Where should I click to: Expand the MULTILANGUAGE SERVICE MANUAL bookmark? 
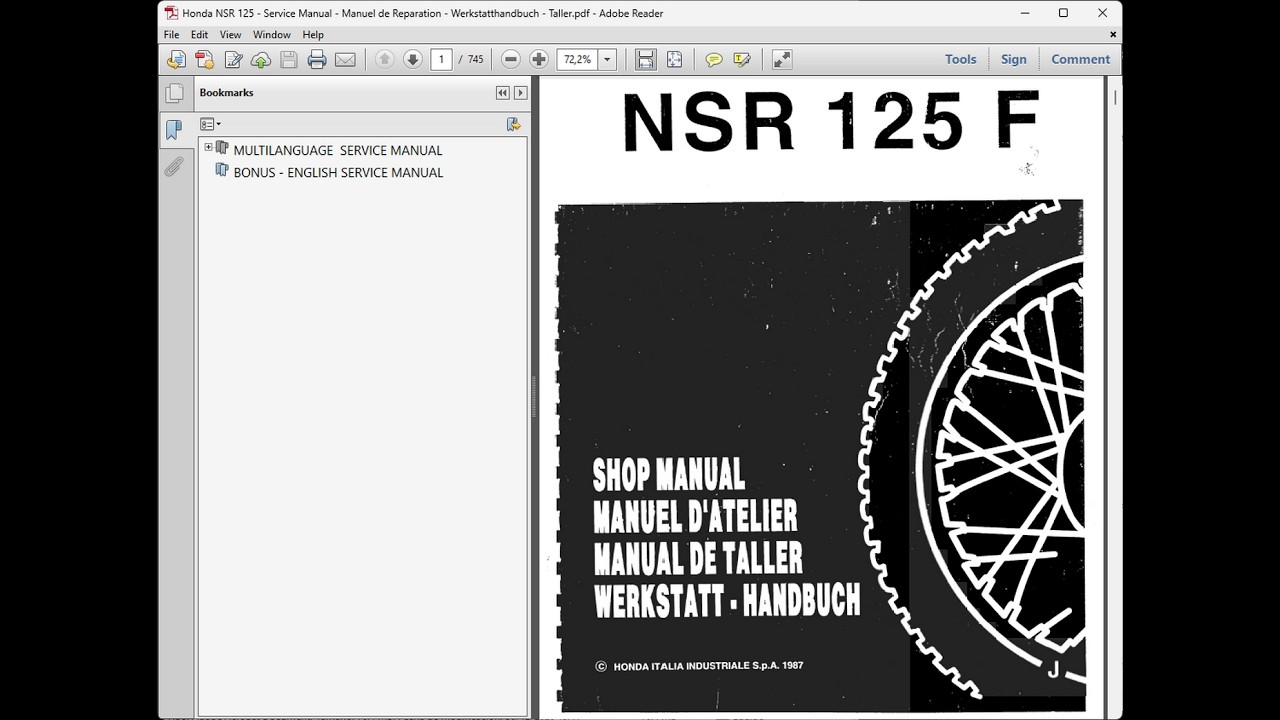pyautogui.click(x=208, y=147)
